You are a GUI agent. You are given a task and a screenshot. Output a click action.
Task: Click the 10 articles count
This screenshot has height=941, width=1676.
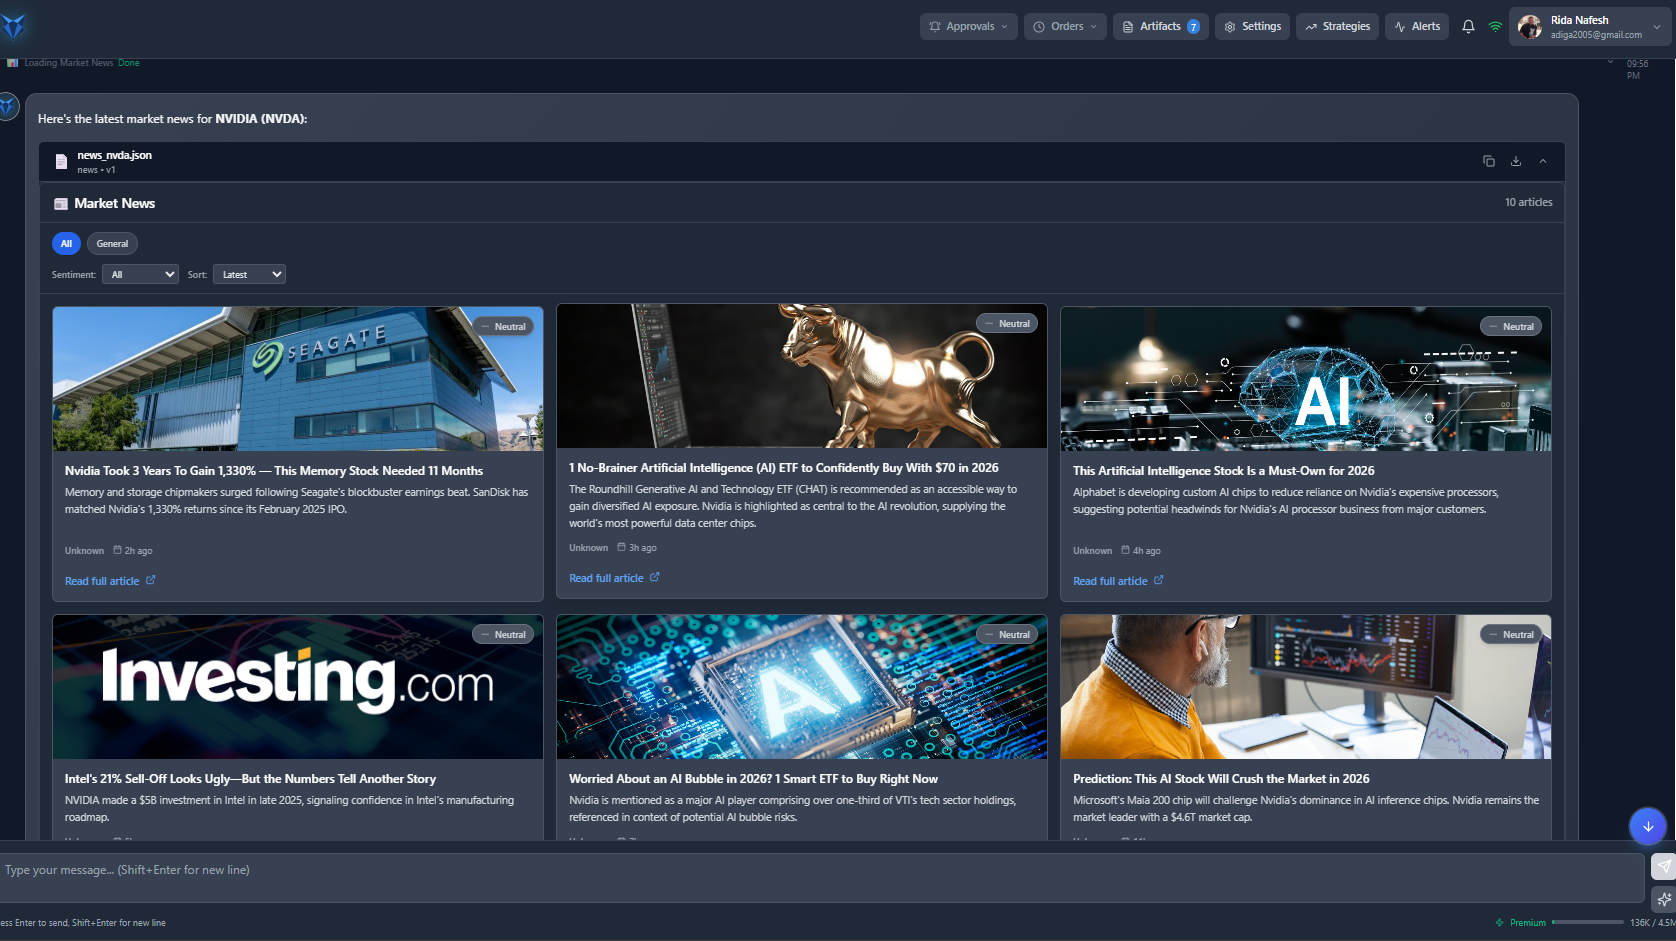click(1529, 202)
